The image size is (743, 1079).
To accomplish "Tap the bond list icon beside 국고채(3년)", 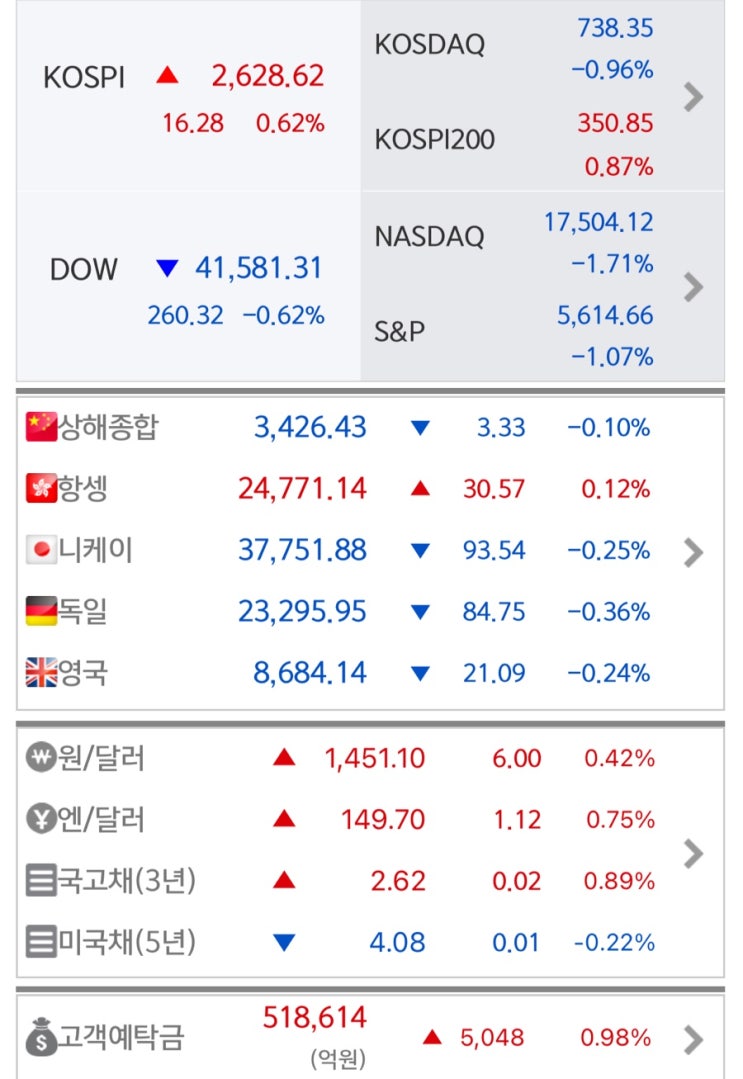I will [x=41, y=881].
